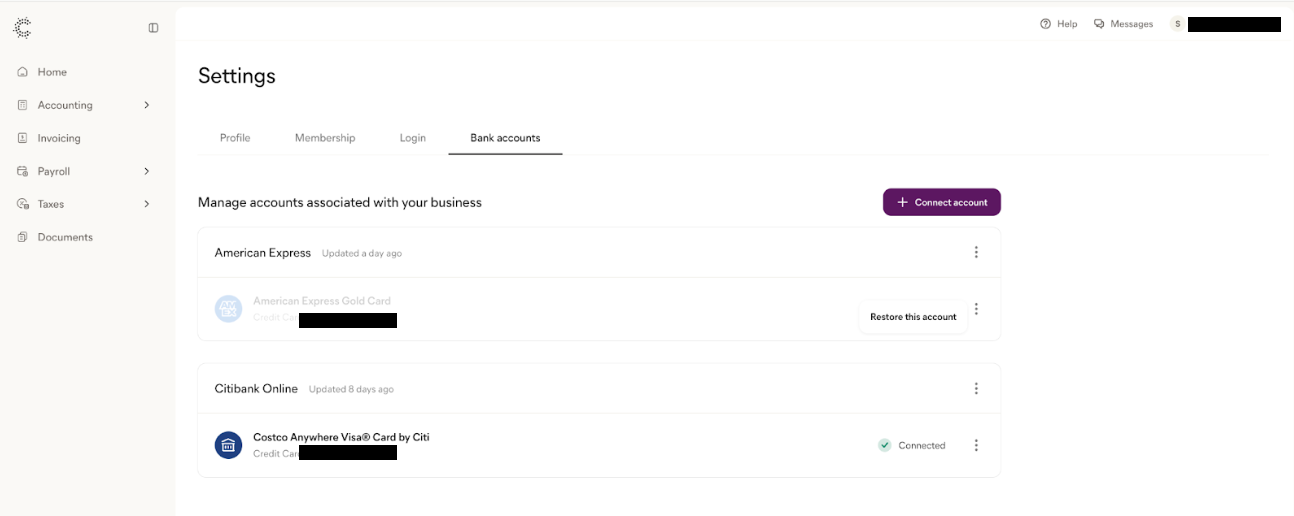1294x516 pixels.
Task: Open Documents from the sidebar
Action: [x=65, y=237]
